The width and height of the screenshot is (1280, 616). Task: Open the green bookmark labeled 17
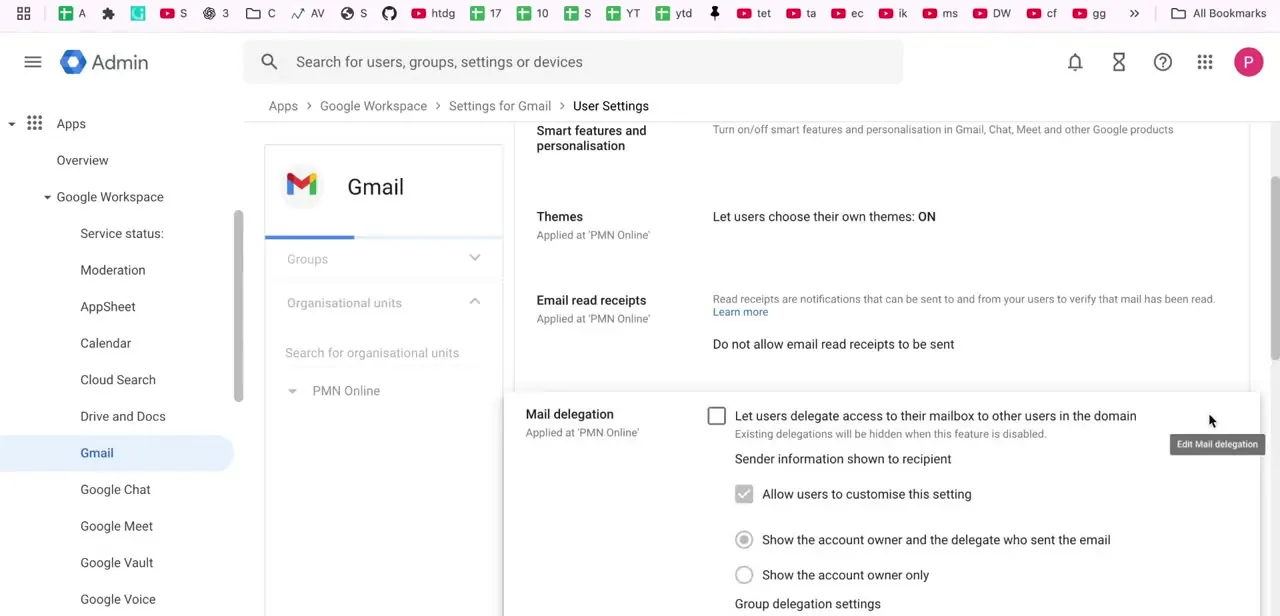click(486, 14)
